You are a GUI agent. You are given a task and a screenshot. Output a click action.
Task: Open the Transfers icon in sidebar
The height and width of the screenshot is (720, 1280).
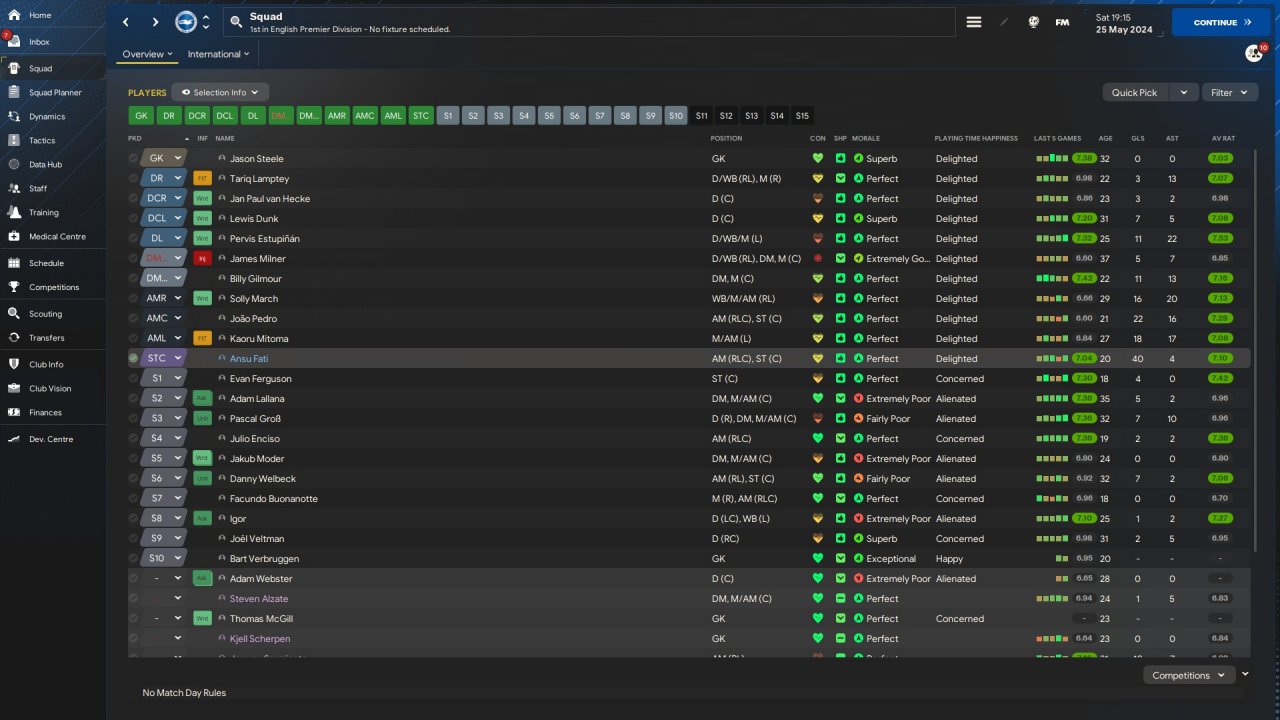(14, 337)
